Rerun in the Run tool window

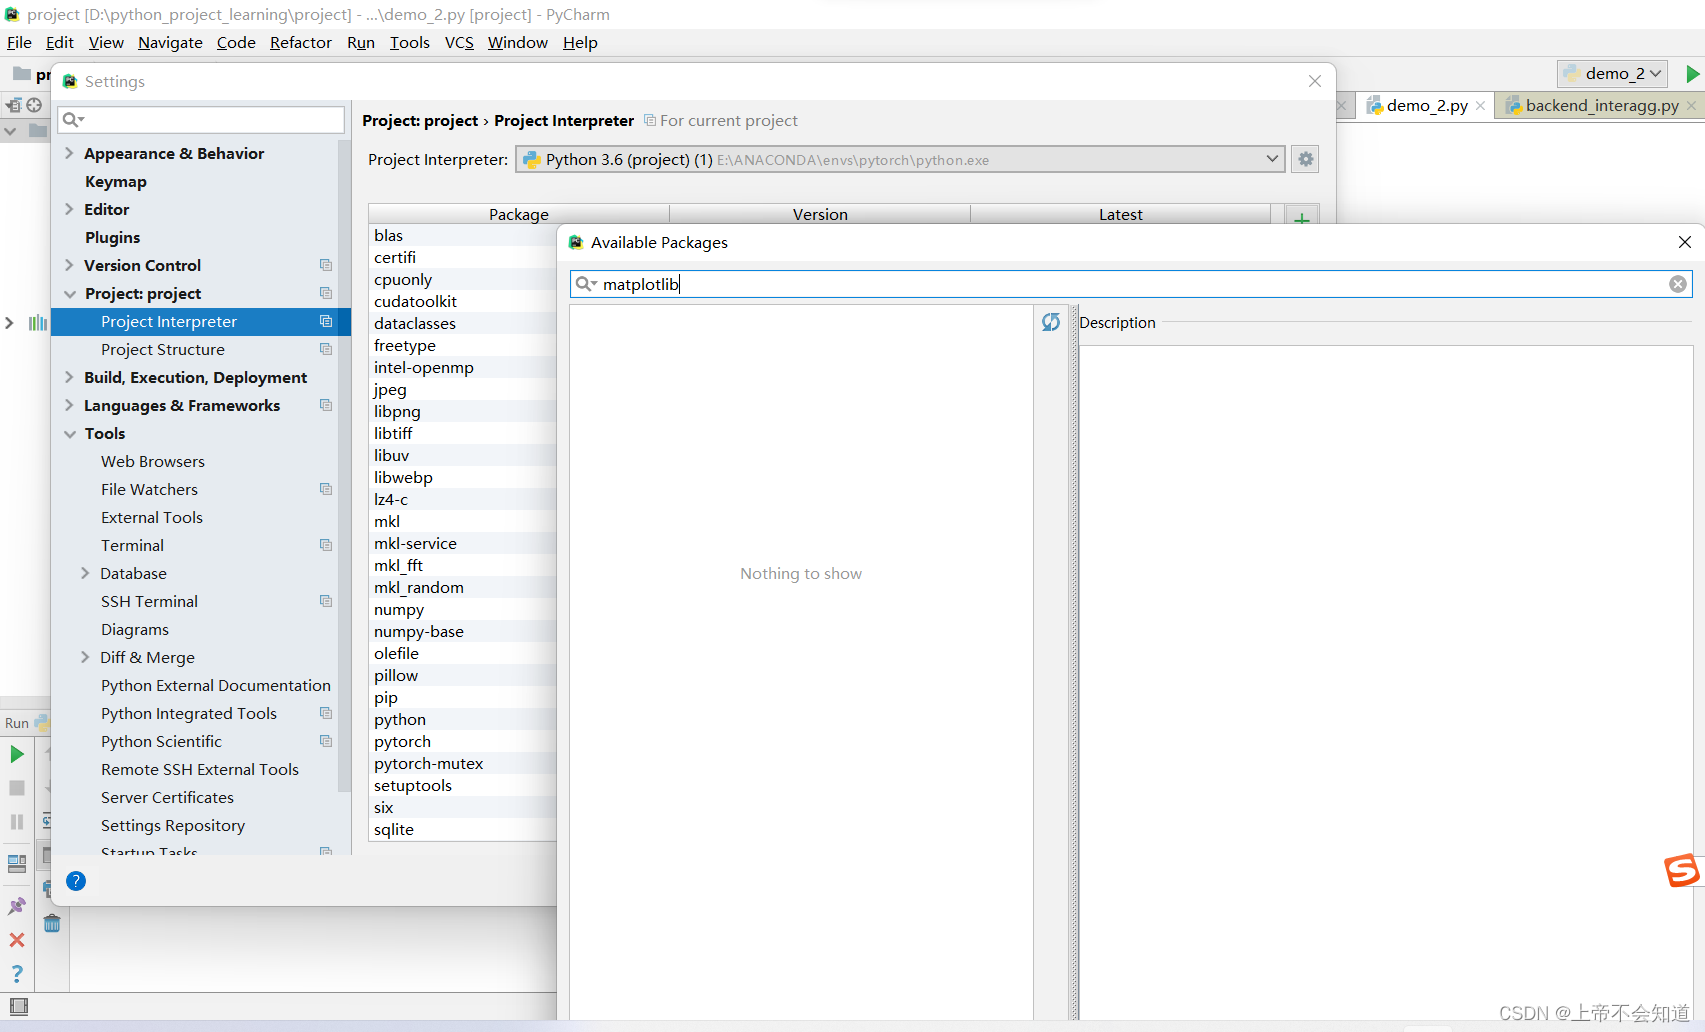tap(17, 754)
